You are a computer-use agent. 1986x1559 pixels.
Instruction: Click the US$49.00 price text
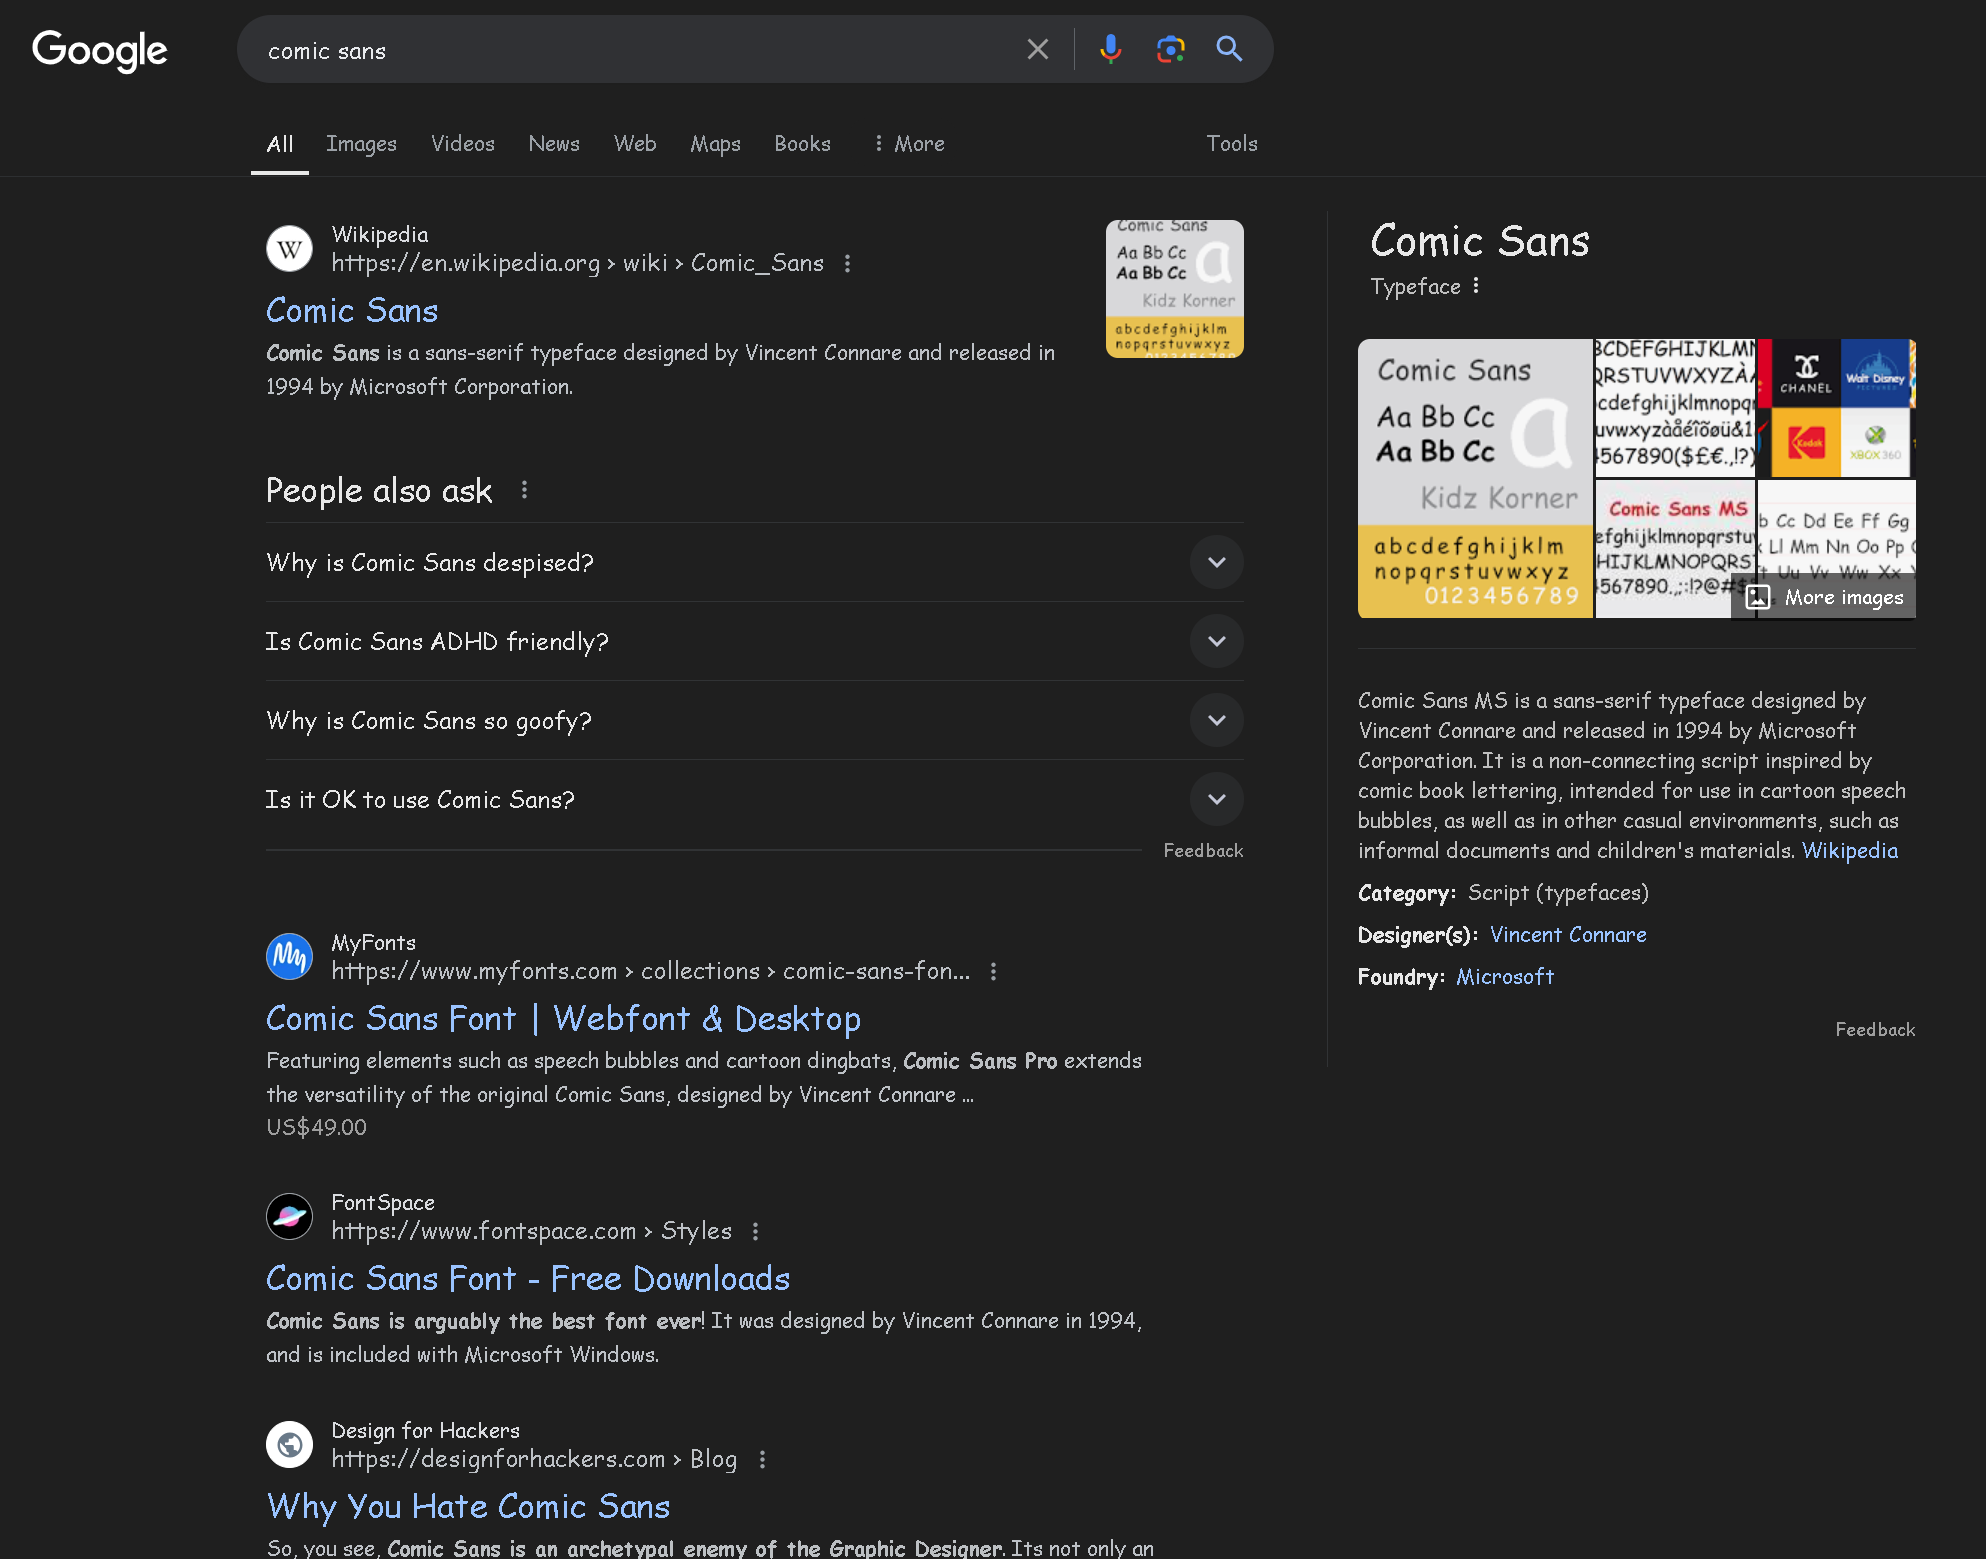coord(316,1128)
